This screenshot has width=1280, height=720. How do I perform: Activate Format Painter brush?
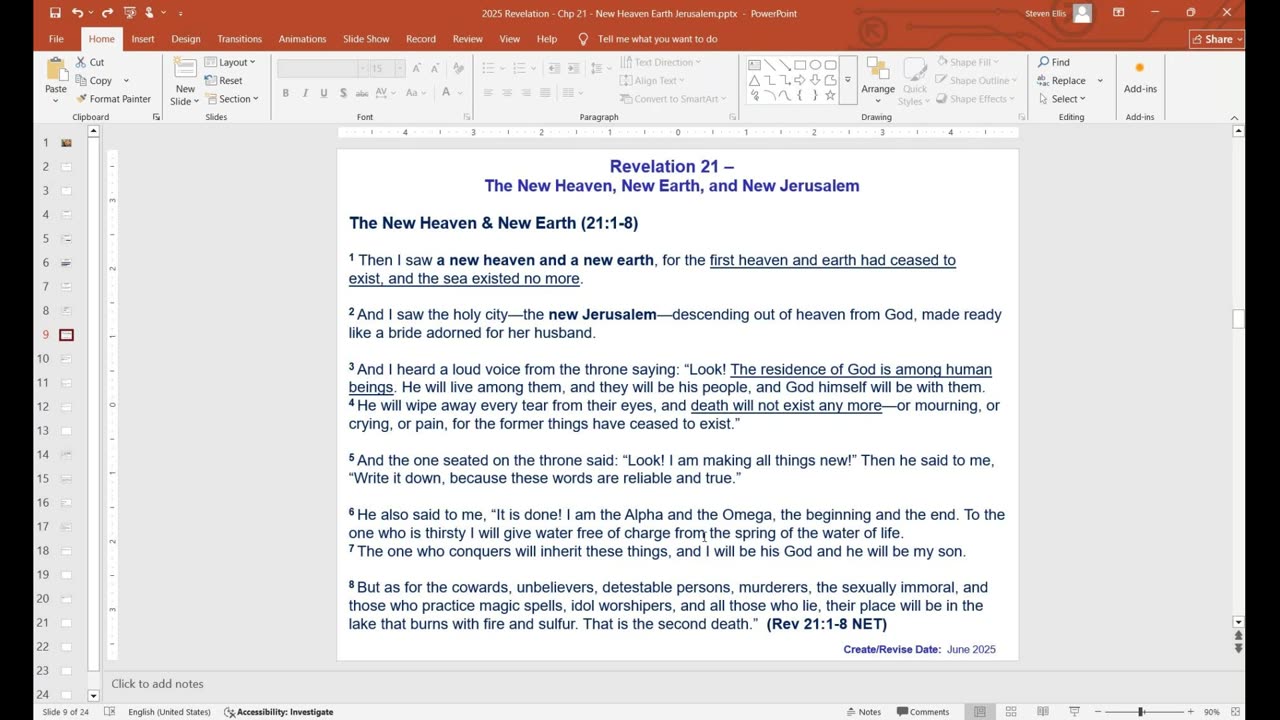pos(113,99)
